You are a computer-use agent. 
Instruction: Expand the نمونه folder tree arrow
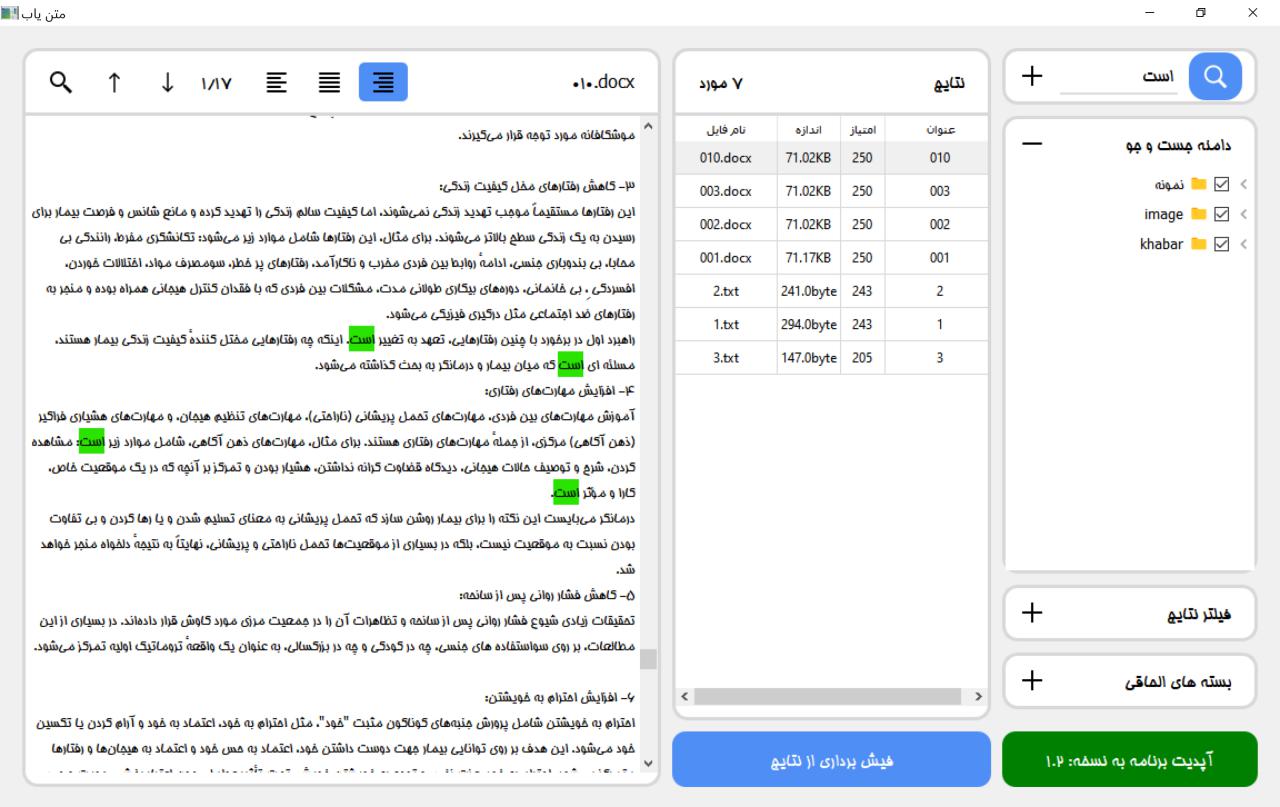[1244, 184]
